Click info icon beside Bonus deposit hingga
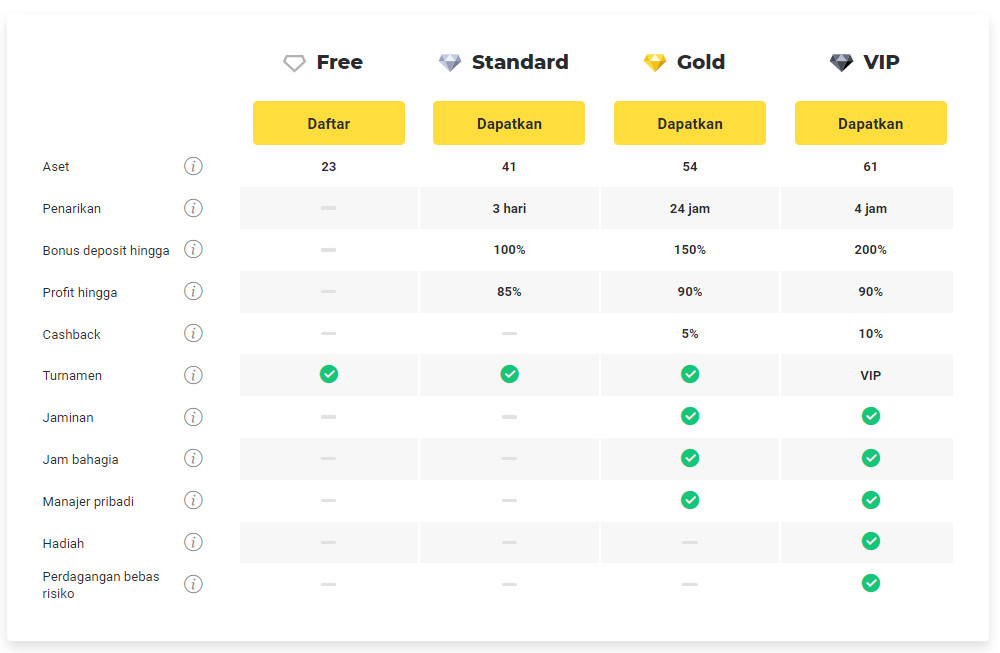This screenshot has height=653, width=1000. point(193,249)
